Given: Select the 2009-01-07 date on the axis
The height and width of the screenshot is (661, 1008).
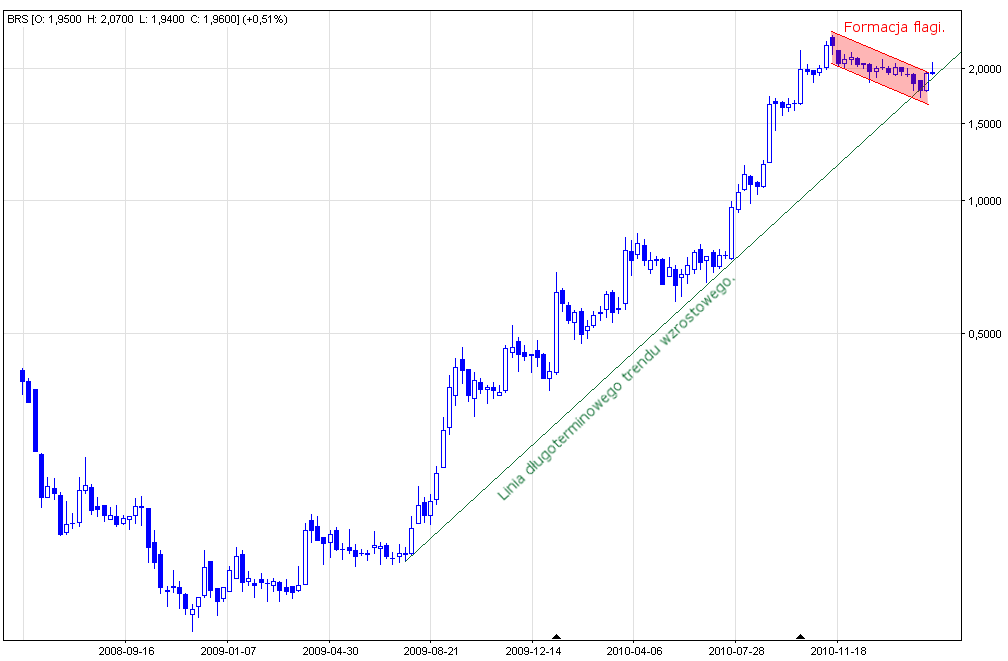Looking at the screenshot, I should point(227,650).
